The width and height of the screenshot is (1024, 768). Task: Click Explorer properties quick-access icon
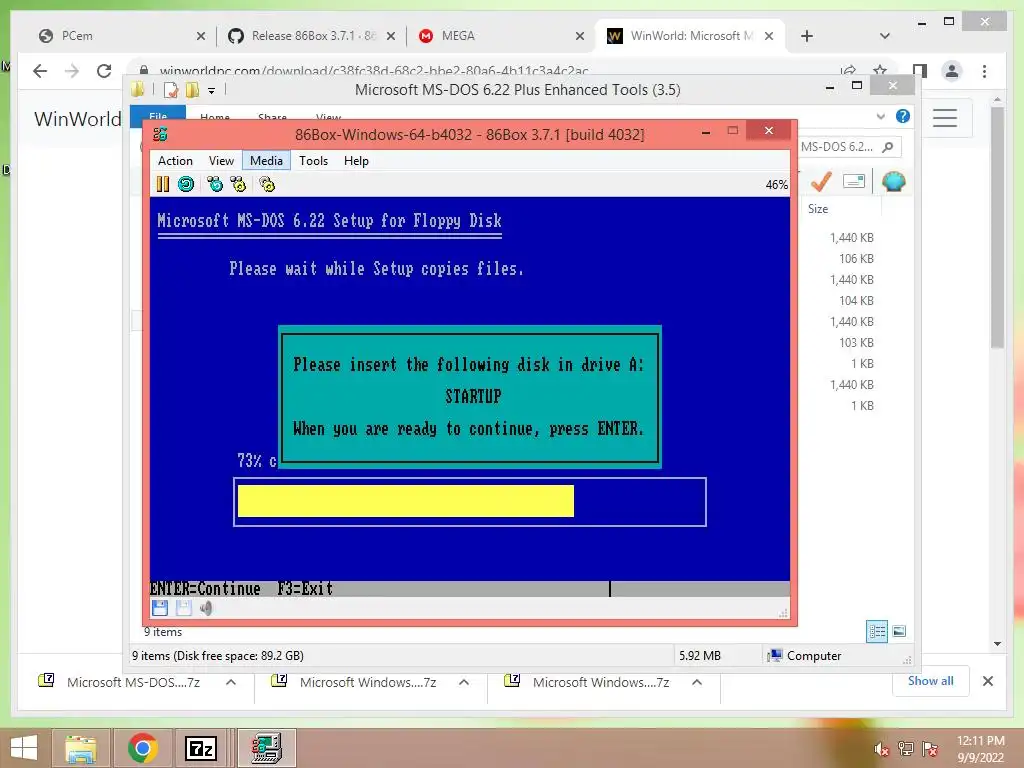point(171,89)
